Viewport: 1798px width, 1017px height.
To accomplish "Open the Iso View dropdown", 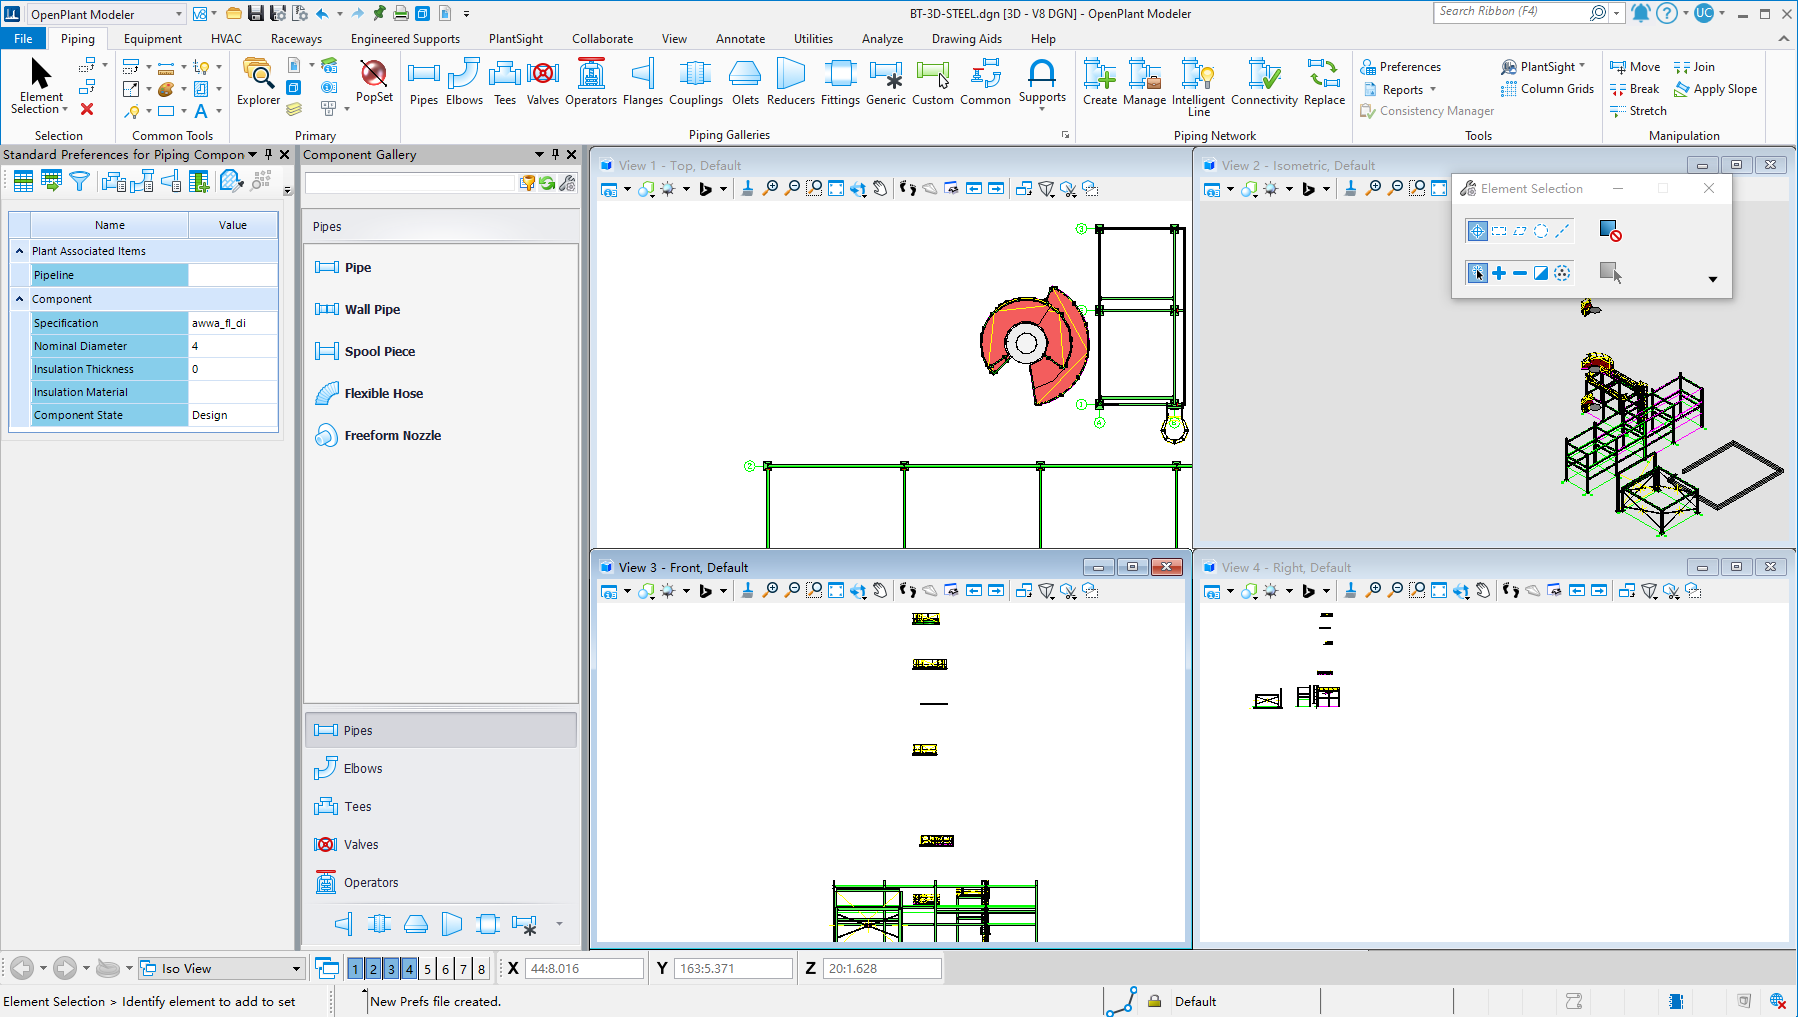I will 295,968.
